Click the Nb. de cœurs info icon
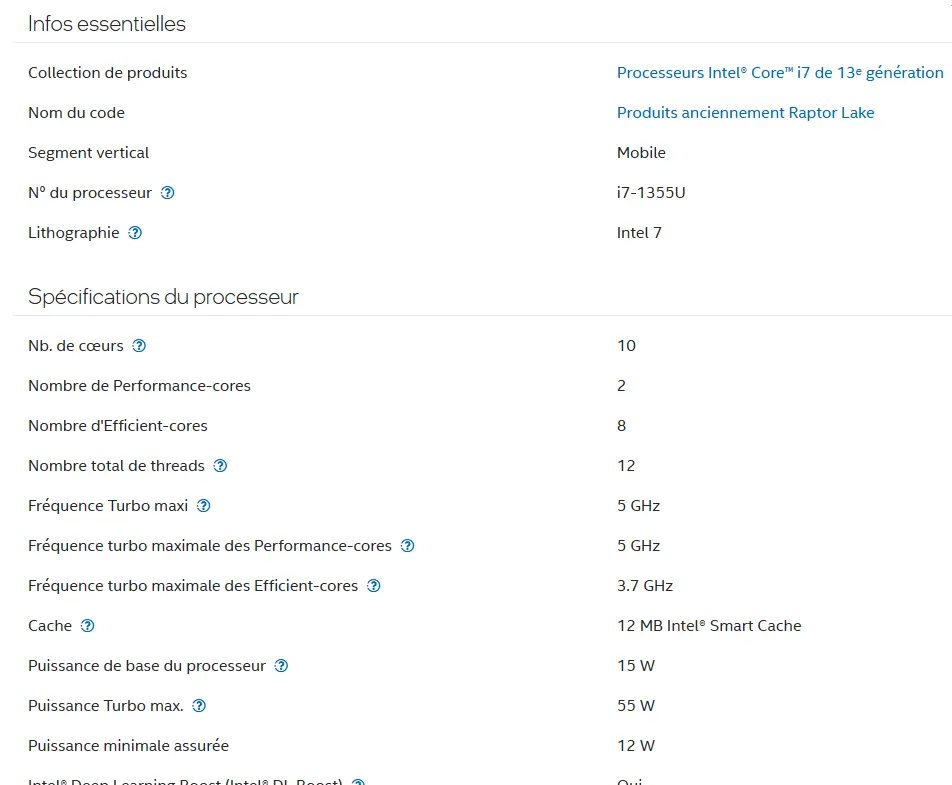 coord(139,346)
